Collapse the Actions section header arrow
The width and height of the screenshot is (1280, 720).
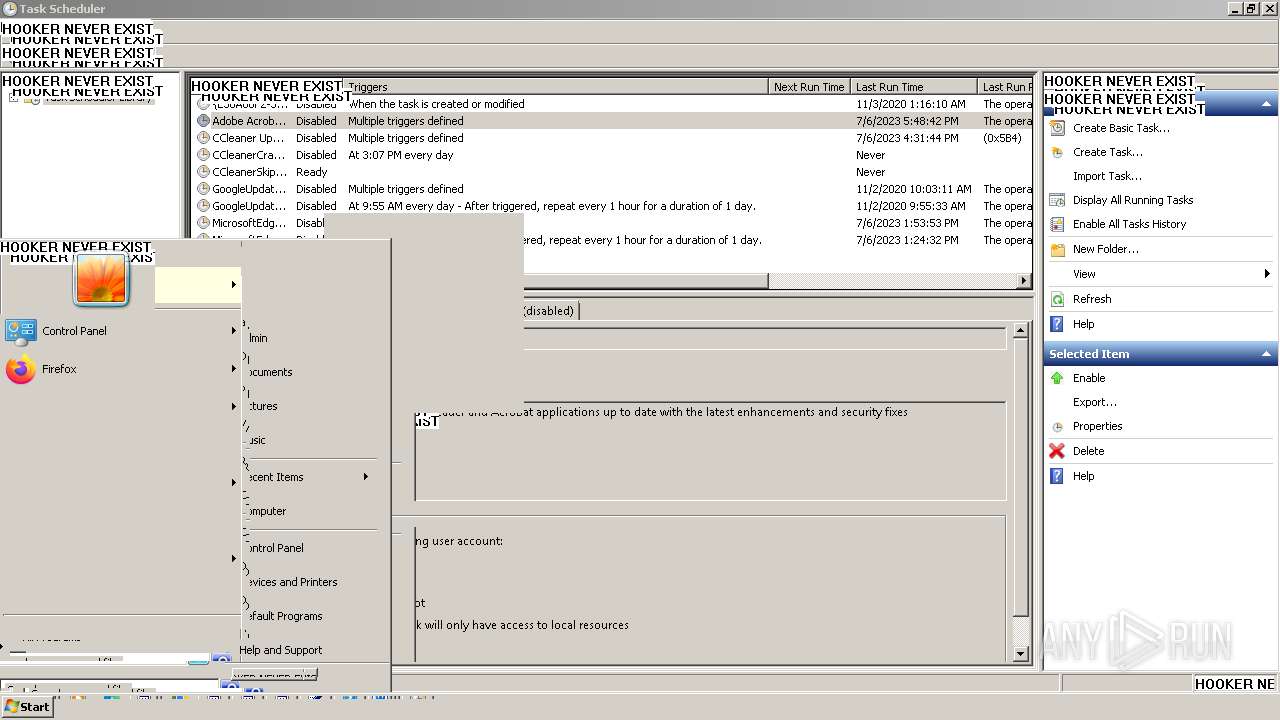1266,104
